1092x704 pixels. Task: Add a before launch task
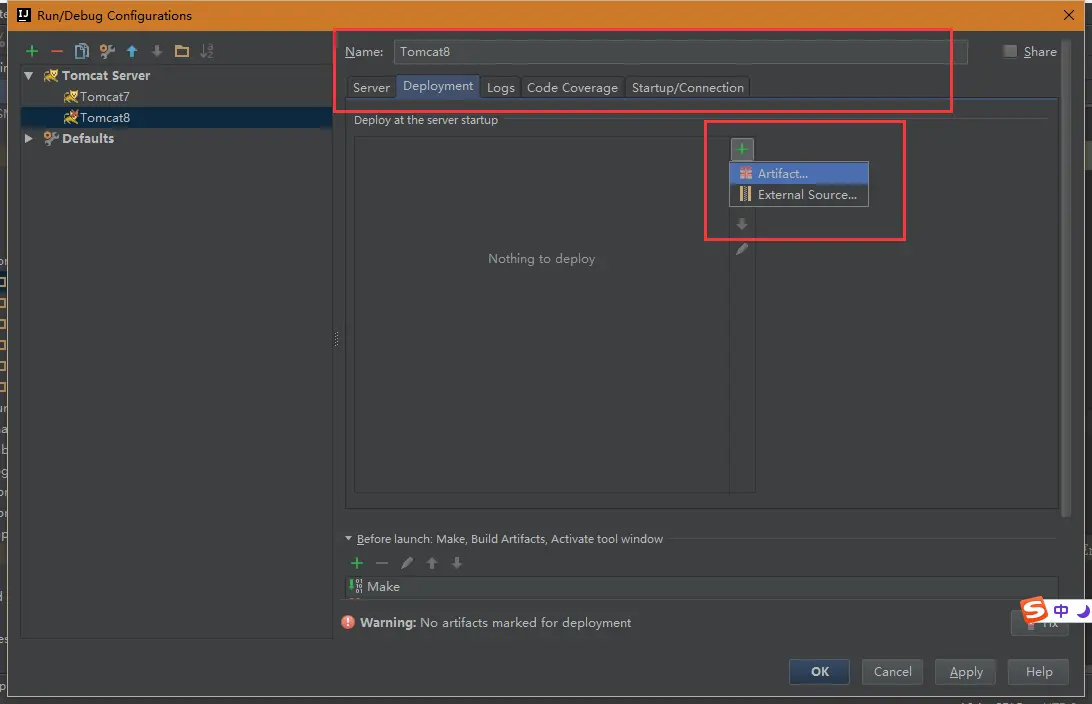(357, 563)
